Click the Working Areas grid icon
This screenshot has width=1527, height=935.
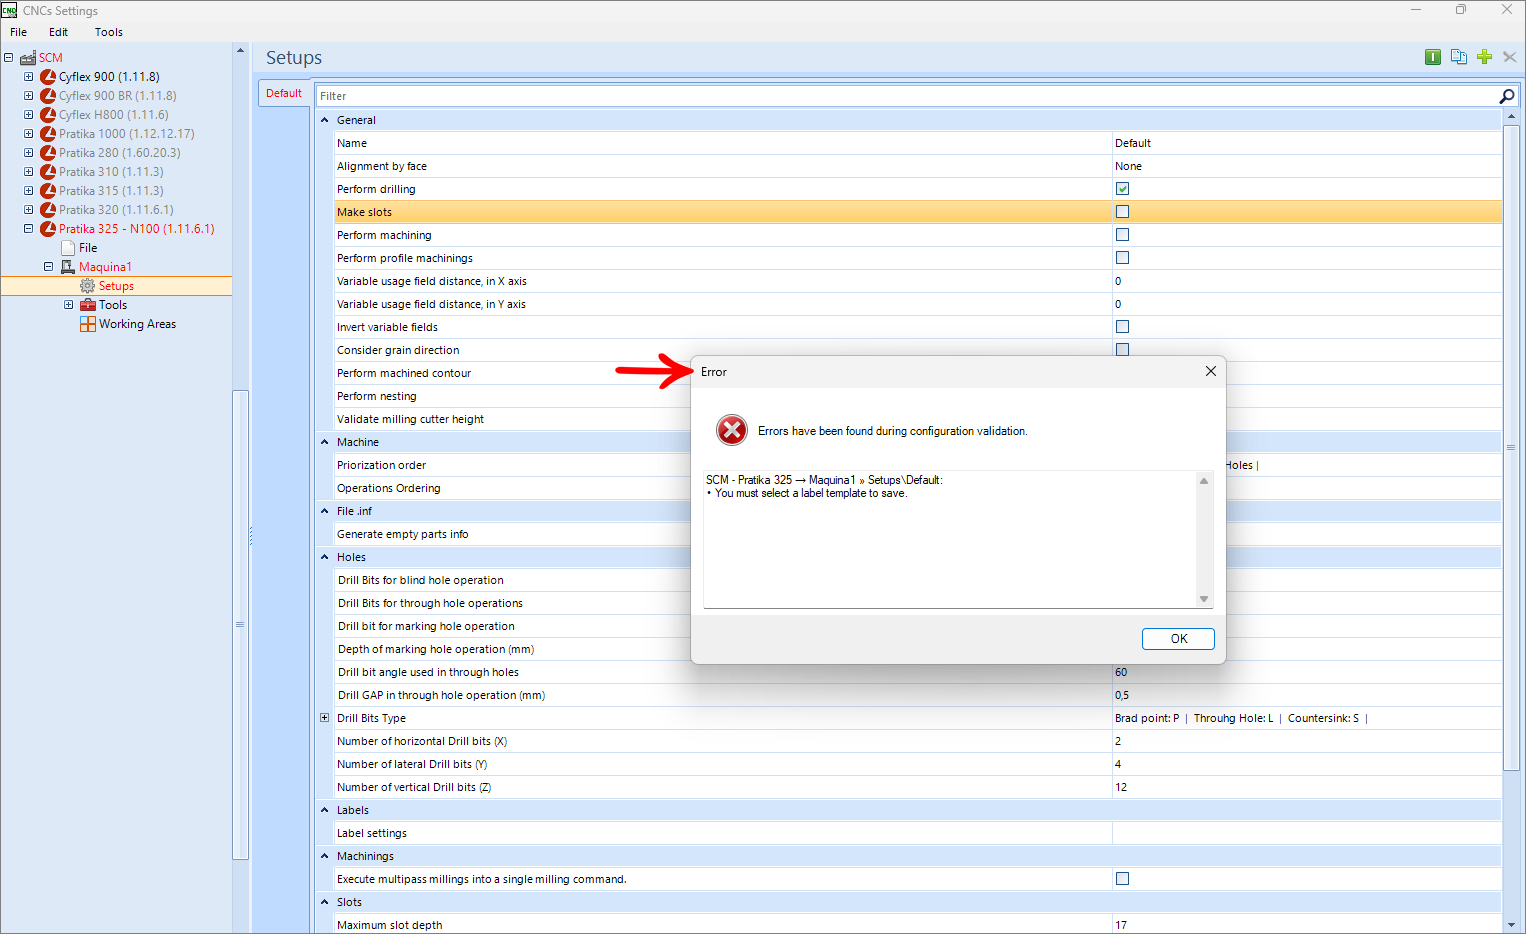pos(88,324)
